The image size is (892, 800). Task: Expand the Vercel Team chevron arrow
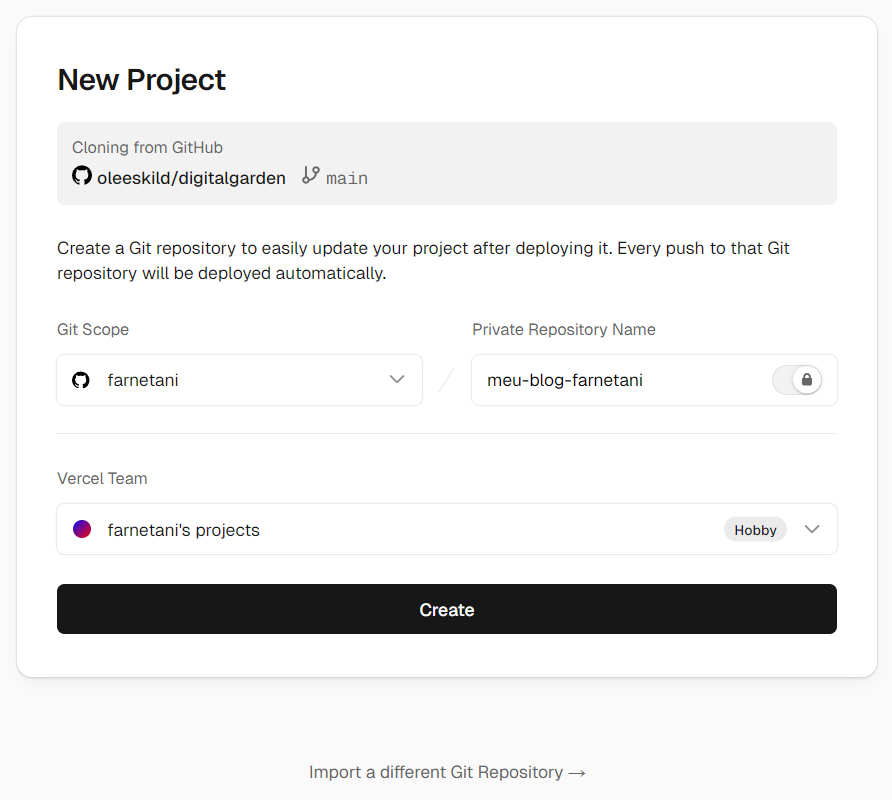pyautogui.click(x=812, y=529)
